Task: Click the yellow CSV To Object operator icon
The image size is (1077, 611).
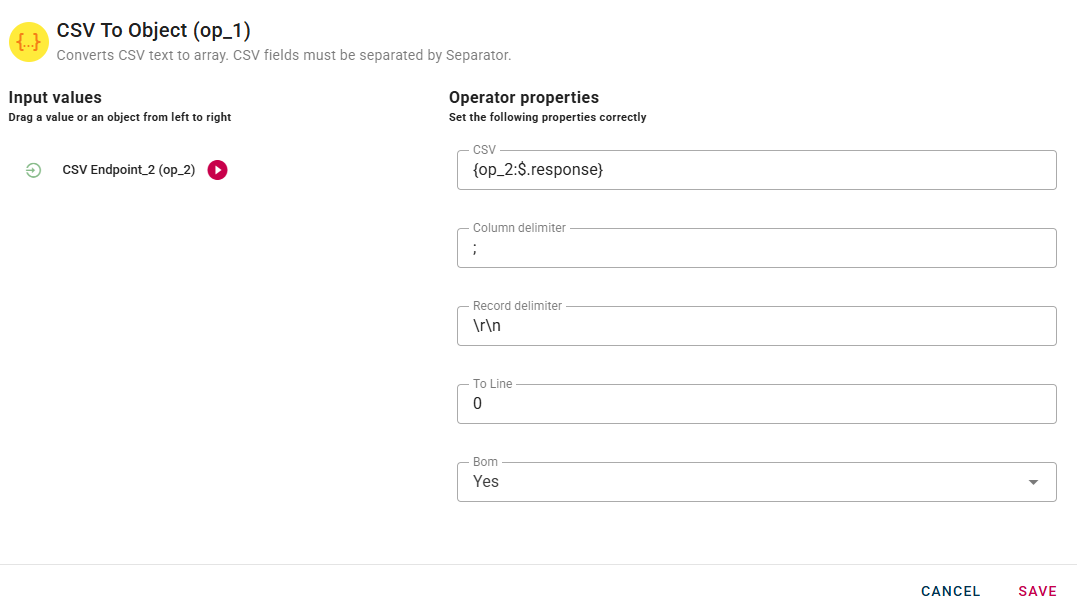Action: pyautogui.click(x=29, y=42)
